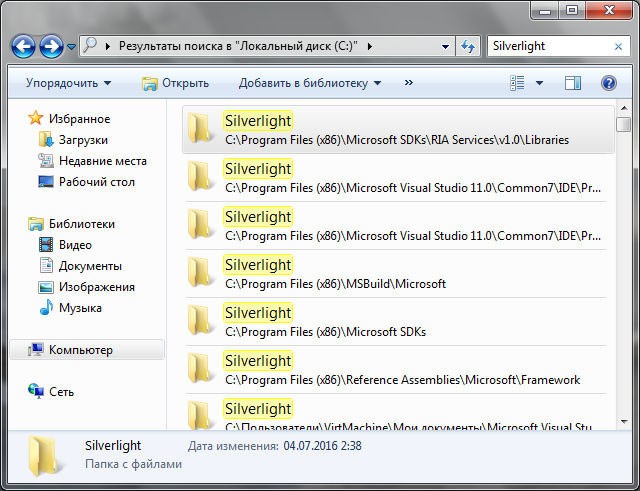Open the Музыка library
640x491 pixels.
tap(80, 308)
